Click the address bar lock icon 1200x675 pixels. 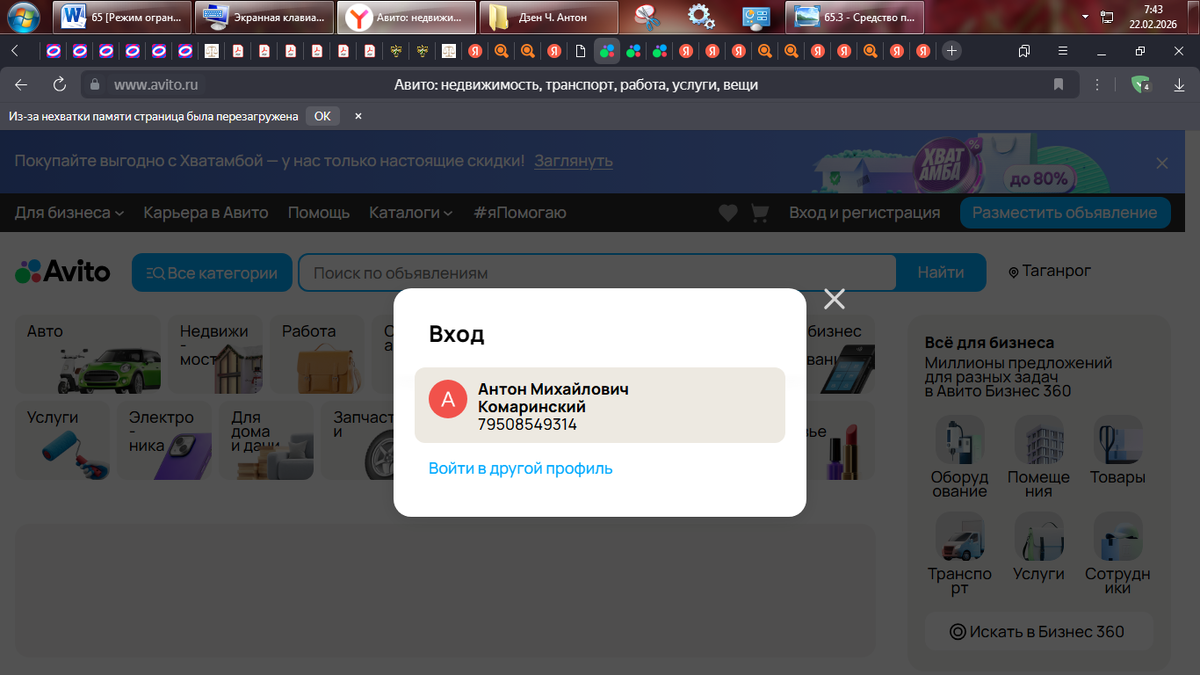[x=96, y=85]
